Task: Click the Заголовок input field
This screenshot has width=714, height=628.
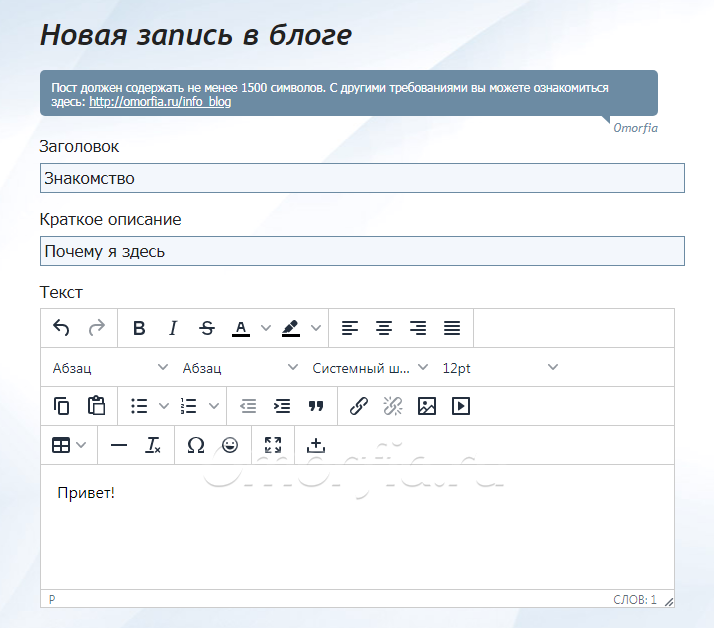Action: [x=362, y=178]
